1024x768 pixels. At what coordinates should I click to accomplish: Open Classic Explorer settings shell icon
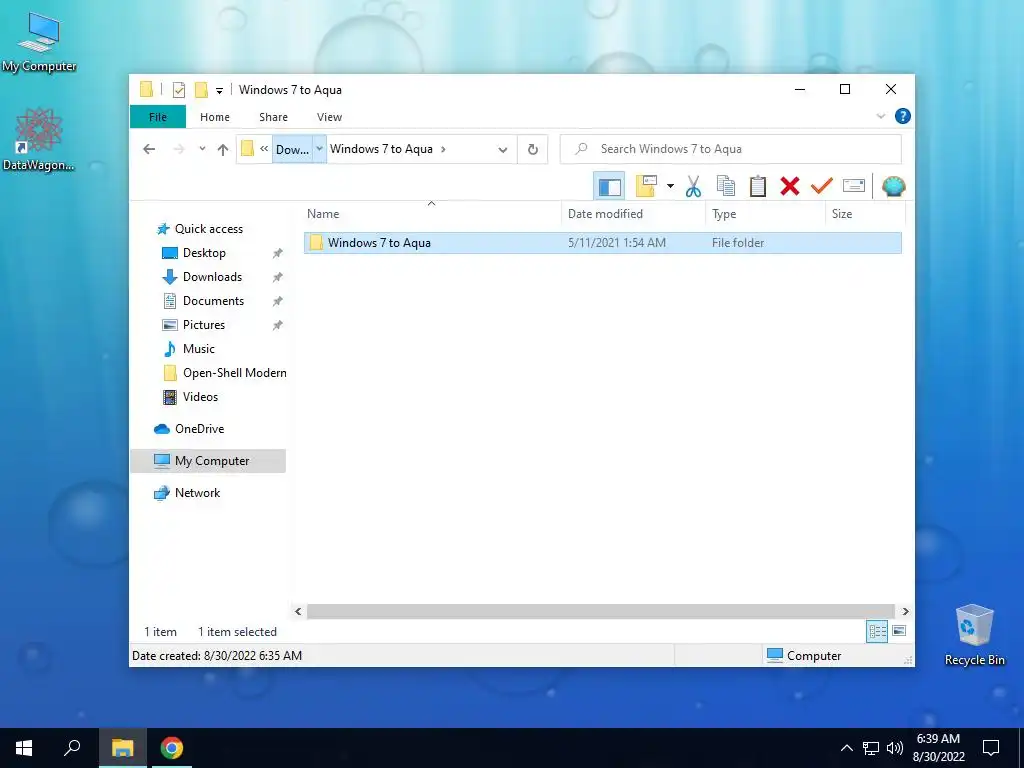pos(893,186)
